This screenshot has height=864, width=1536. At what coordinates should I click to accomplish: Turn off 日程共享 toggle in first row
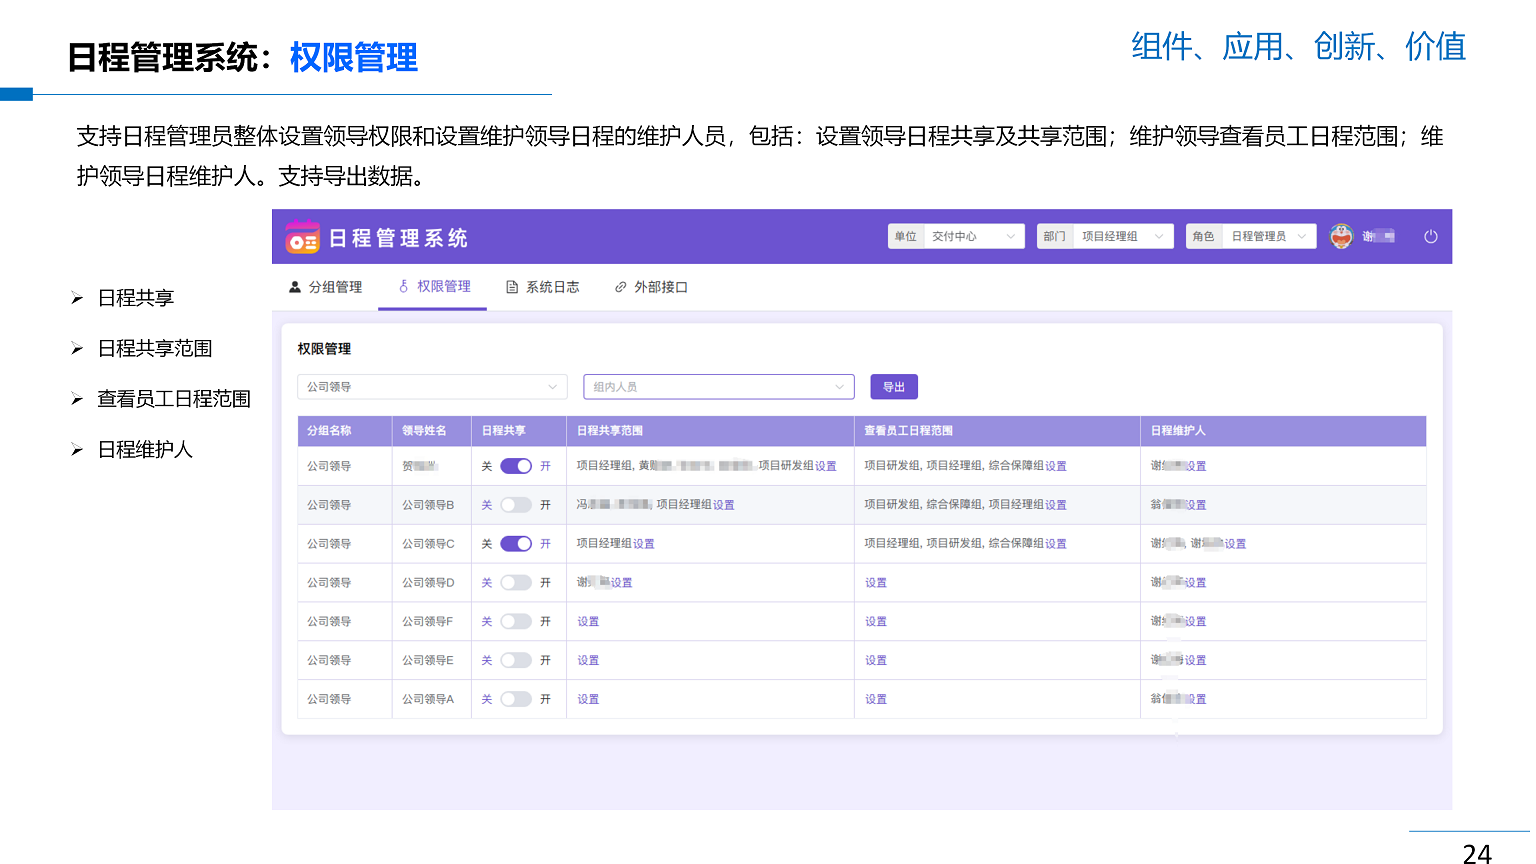tap(516, 466)
